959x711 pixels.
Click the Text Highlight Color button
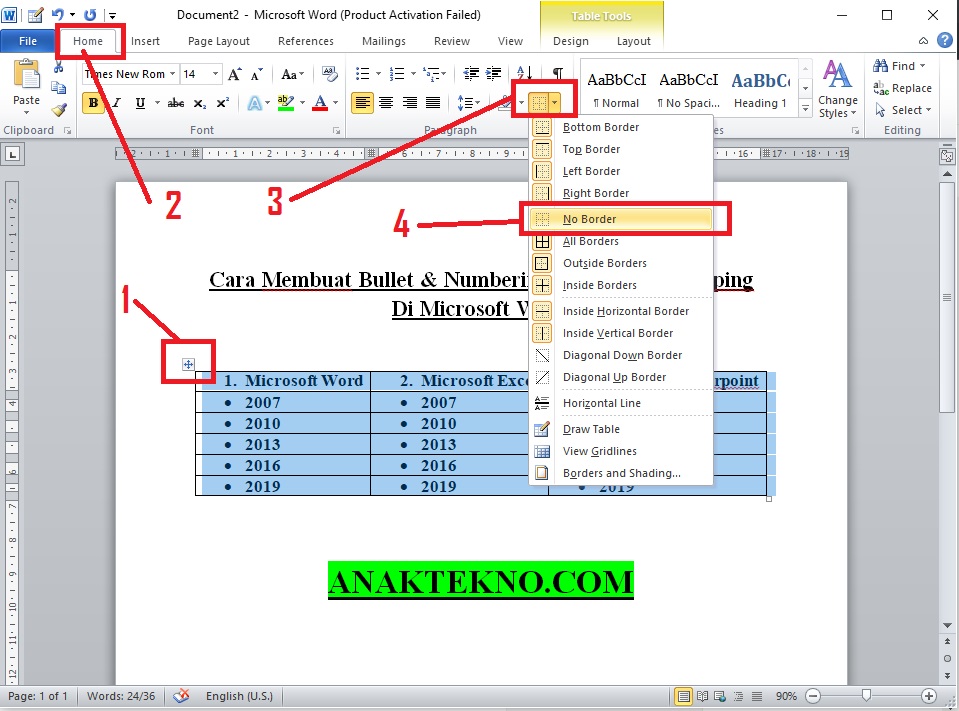coord(285,103)
